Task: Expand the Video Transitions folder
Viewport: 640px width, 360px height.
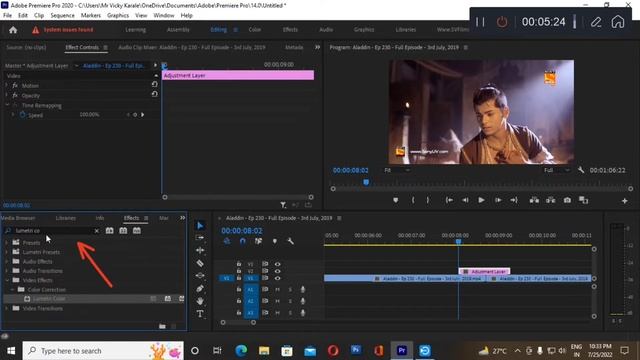Action: [6, 309]
